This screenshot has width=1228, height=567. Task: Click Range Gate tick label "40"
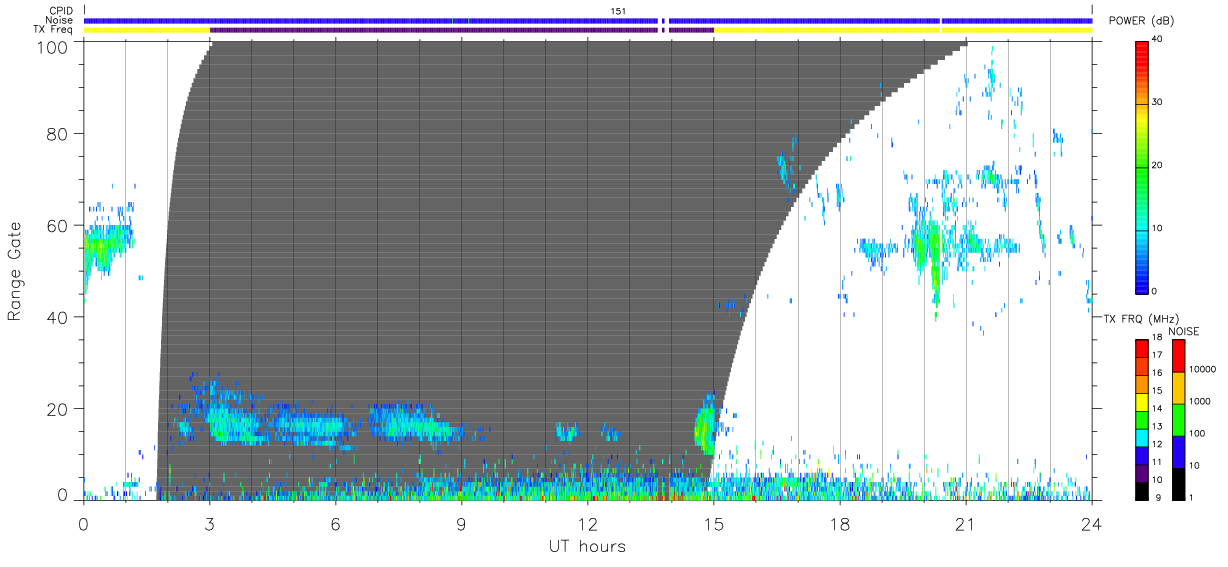tap(59, 317)
